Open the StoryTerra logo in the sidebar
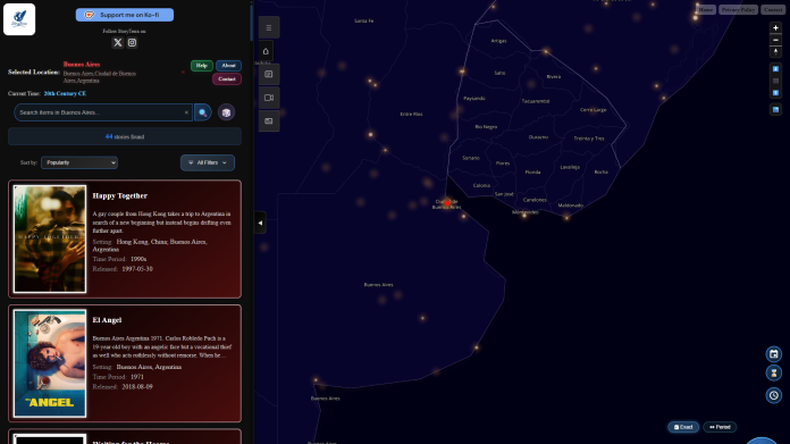790x444 pixels. [19, 19]
